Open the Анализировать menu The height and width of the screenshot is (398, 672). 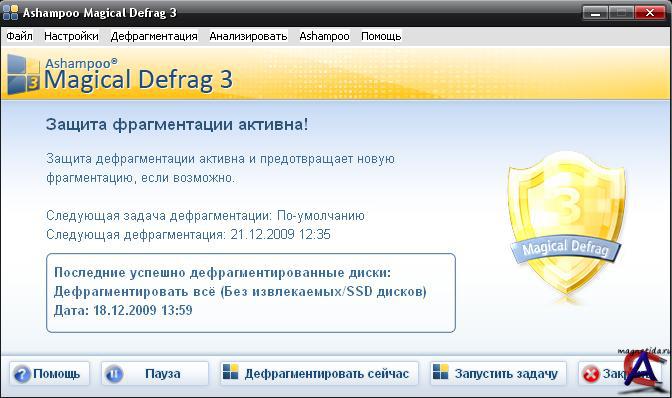(x=248, y=36)
